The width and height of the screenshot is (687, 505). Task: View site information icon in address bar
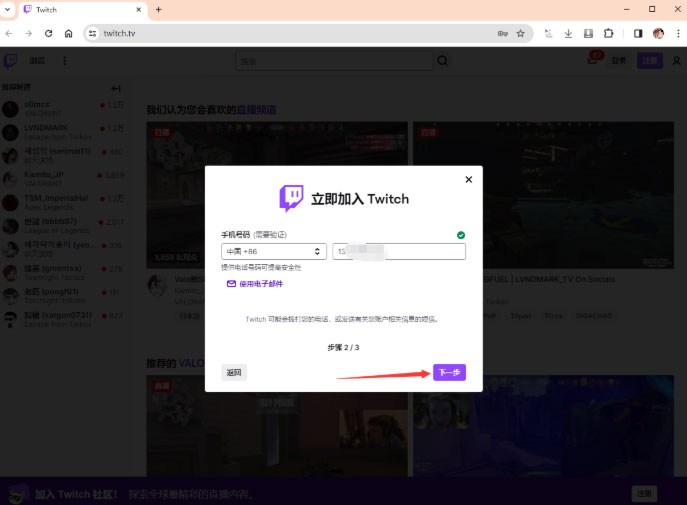[92, 33]
